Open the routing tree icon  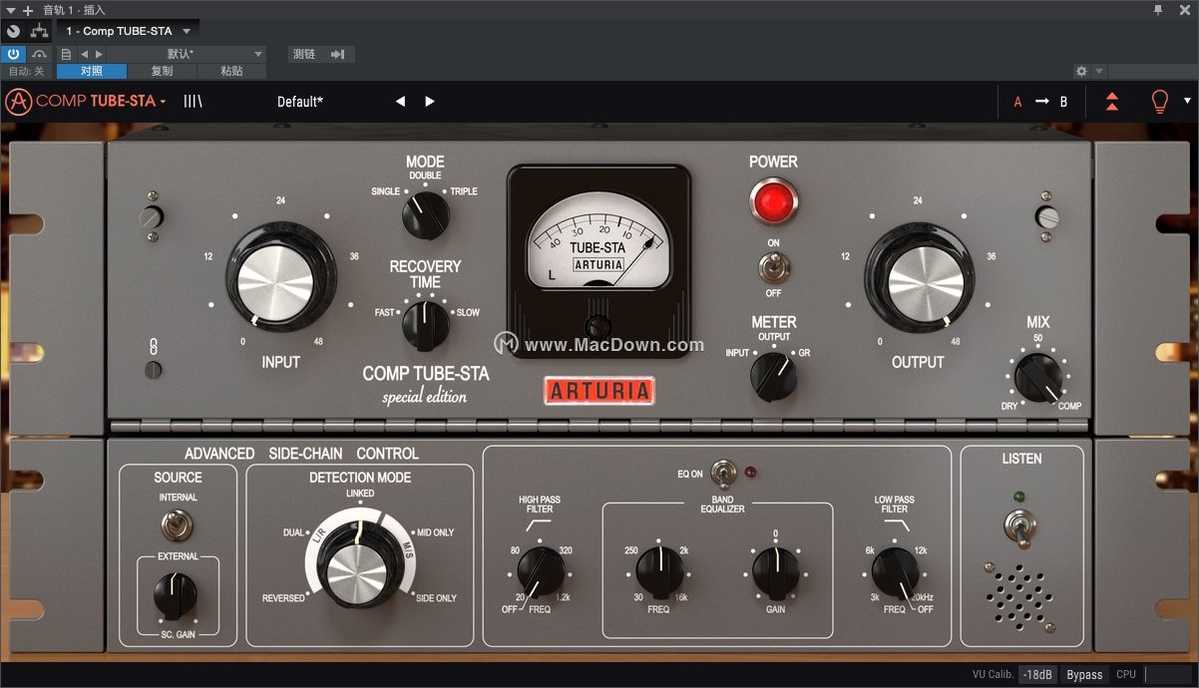click(x=39, y=31)
